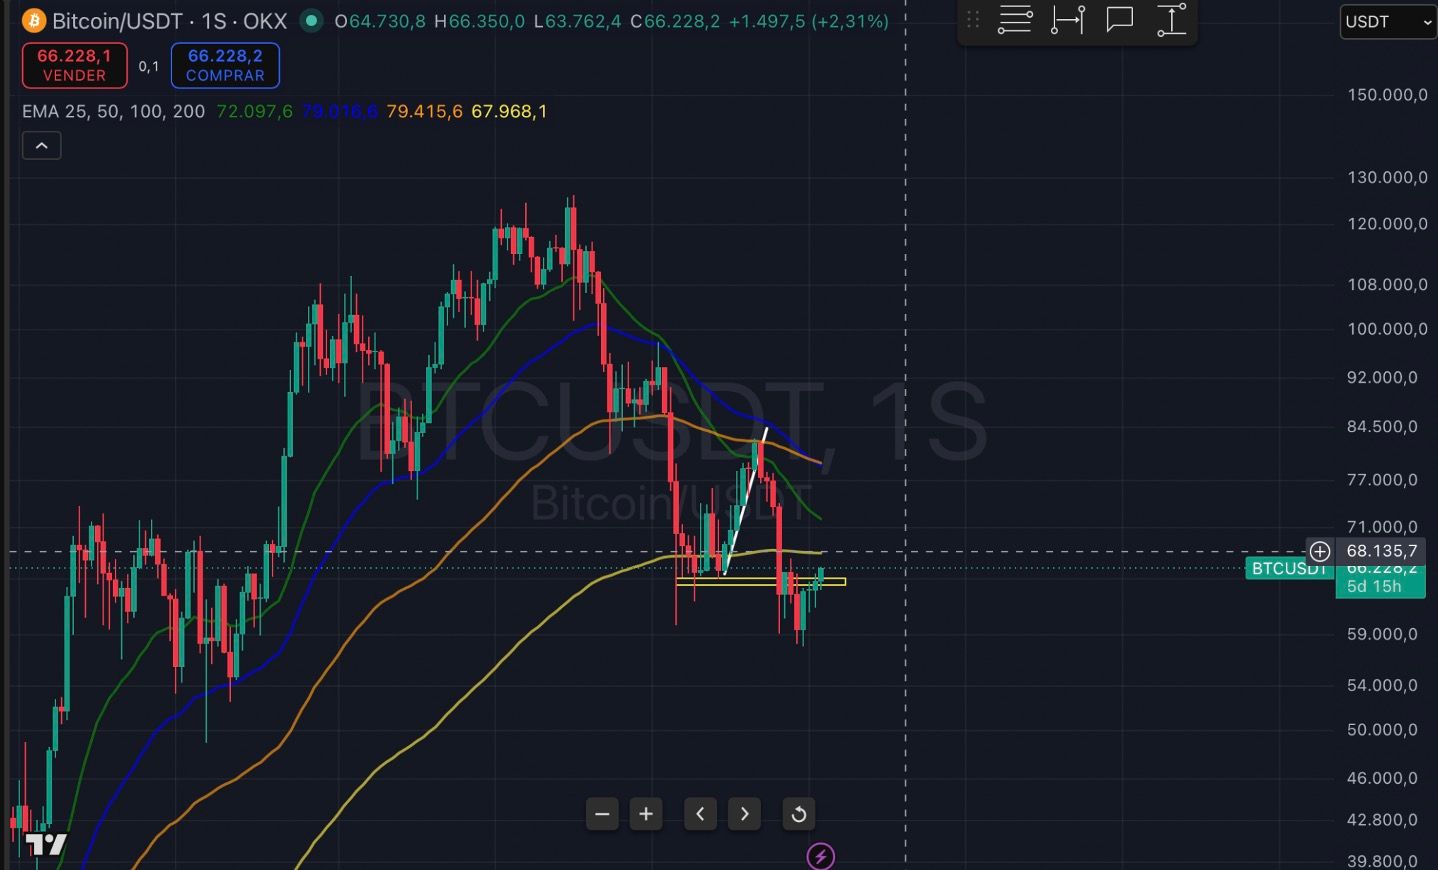Click the orange EMA value 79.415,6
Screen dimensions: 1438x870
pyautogui.click(x=424, y=111)
